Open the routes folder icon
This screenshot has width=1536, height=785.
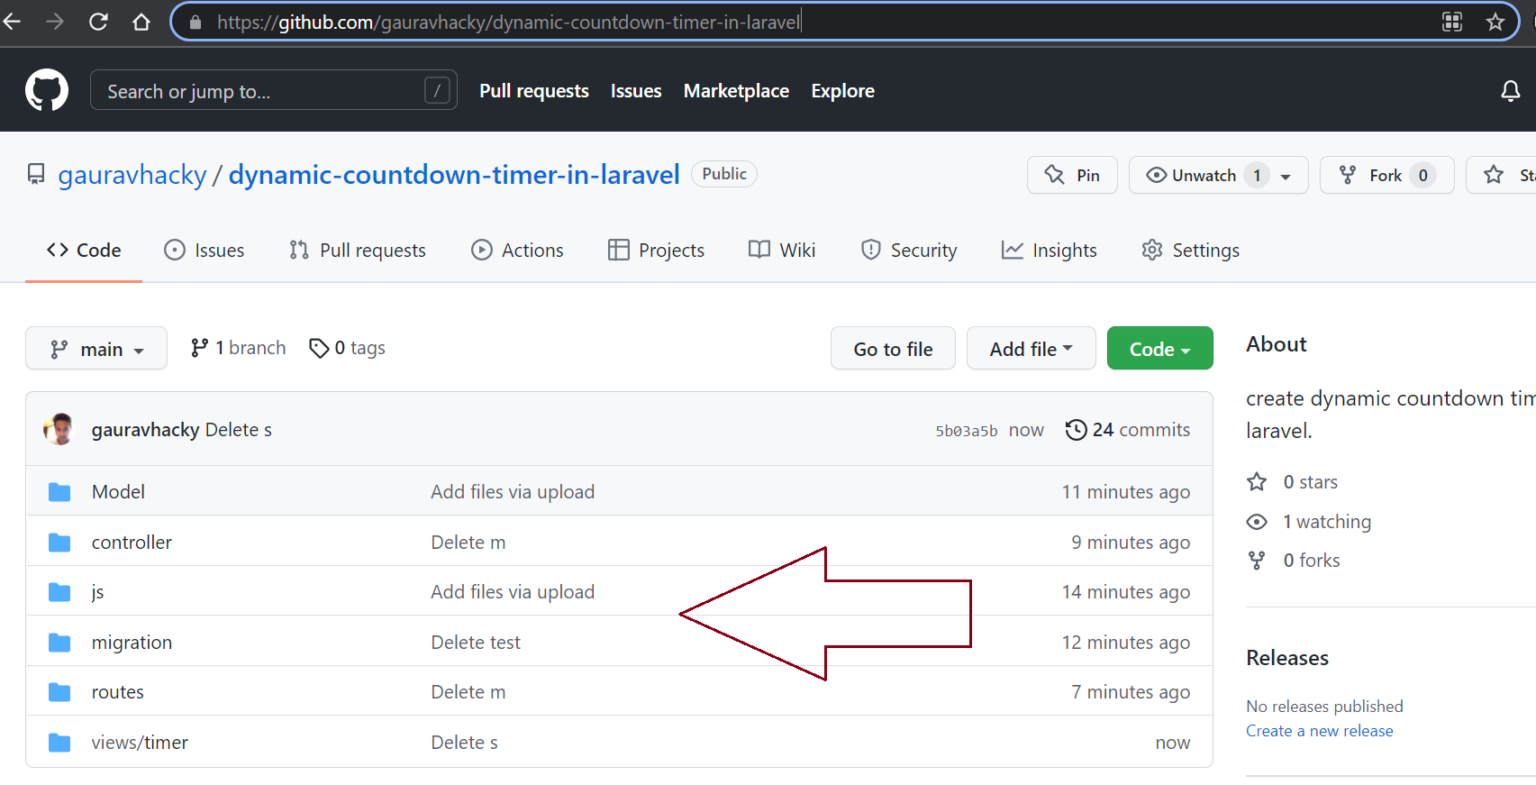(60, 692)
